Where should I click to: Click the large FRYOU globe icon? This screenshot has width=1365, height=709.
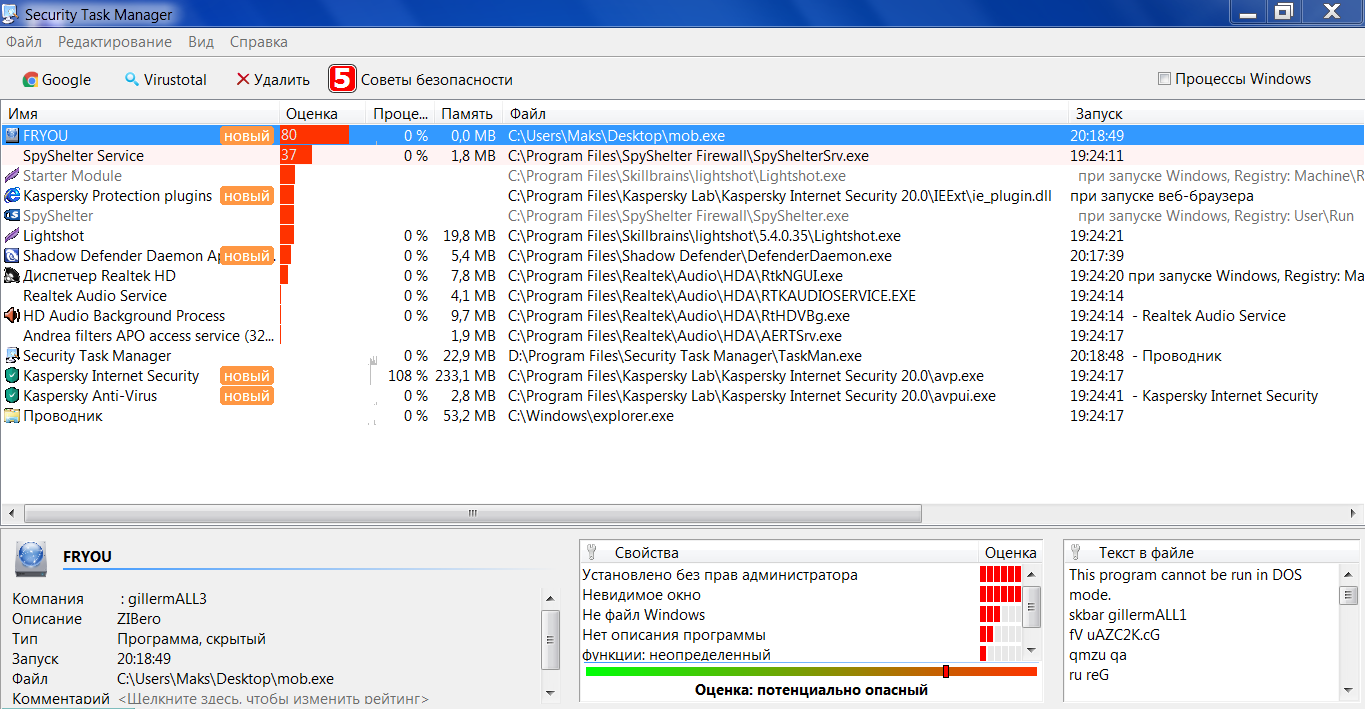pos(31,557)
